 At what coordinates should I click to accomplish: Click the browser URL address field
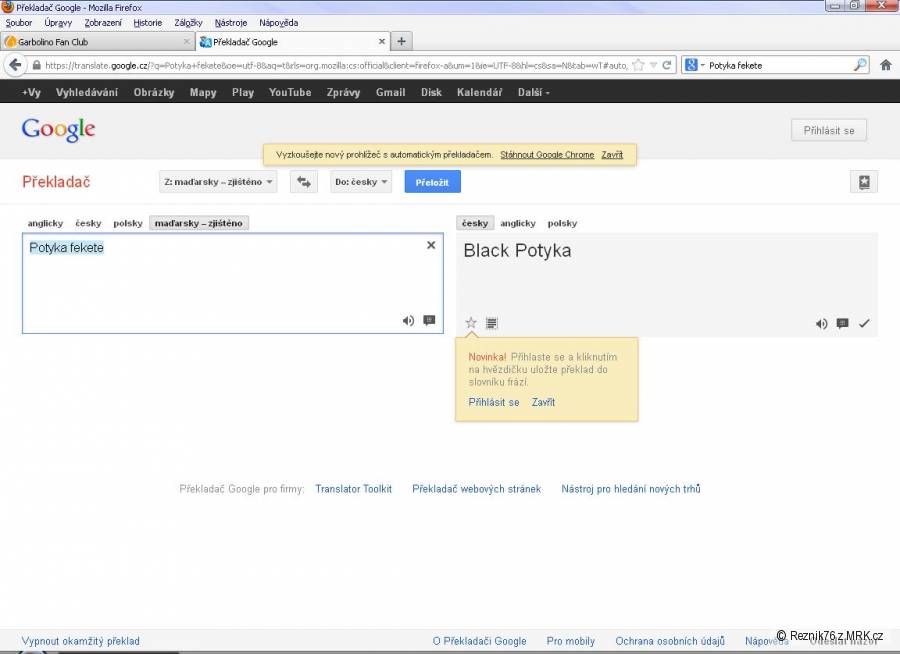[x=336, y=65]
